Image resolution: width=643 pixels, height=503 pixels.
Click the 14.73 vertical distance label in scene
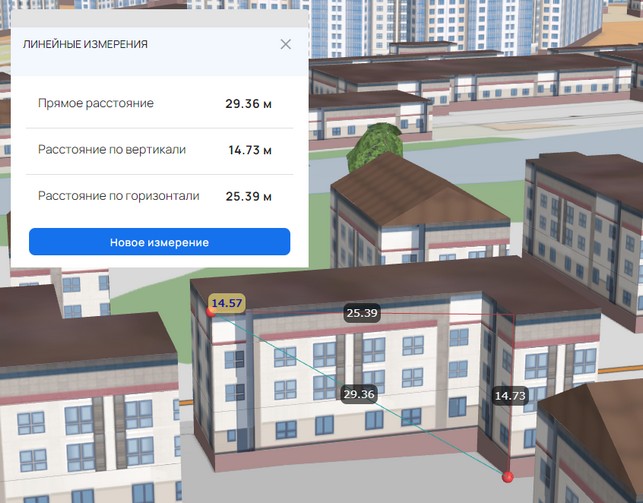[510, 396]
